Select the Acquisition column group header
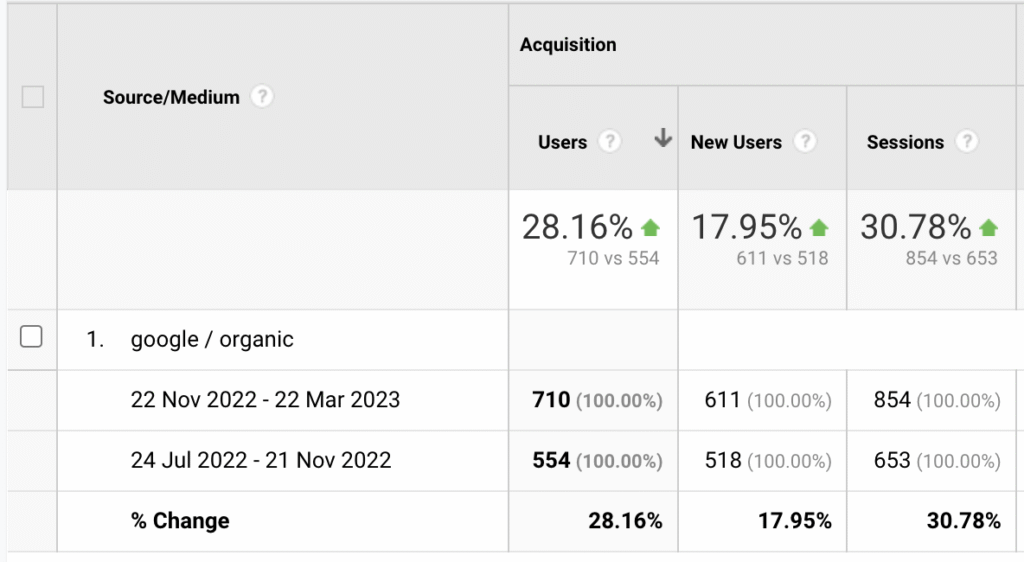The height and width of the screenshot is (562, 1024). (x=568, y=45)
